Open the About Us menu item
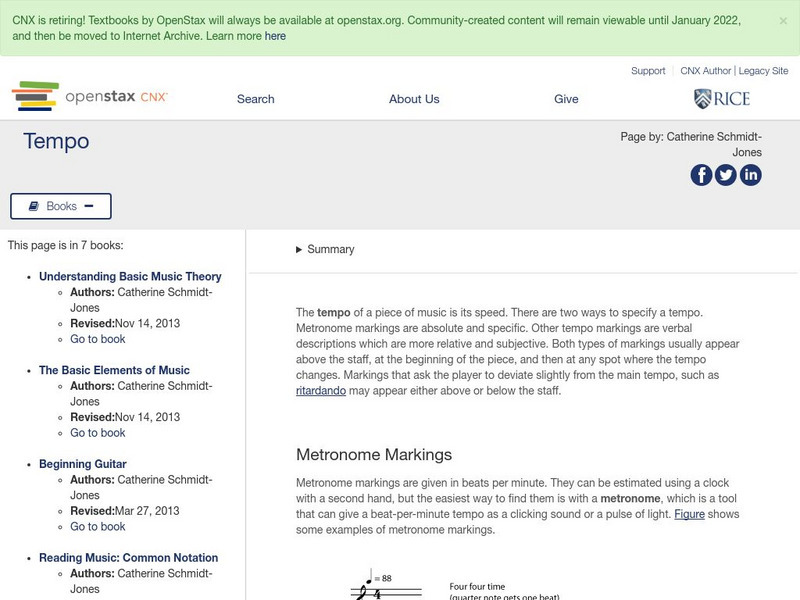 pos(414,99)
